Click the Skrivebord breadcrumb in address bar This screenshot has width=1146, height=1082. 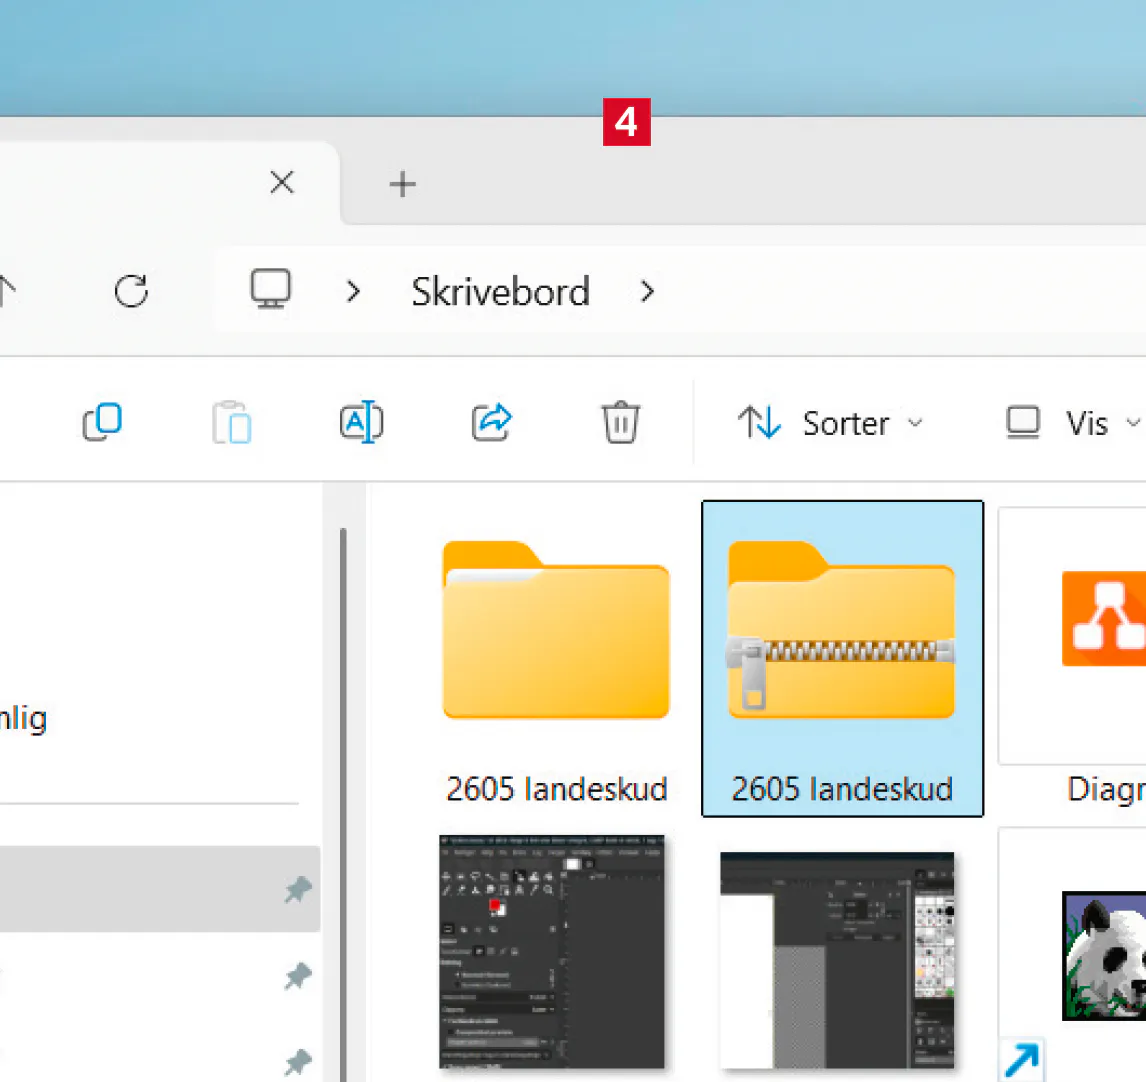(500, 291)
